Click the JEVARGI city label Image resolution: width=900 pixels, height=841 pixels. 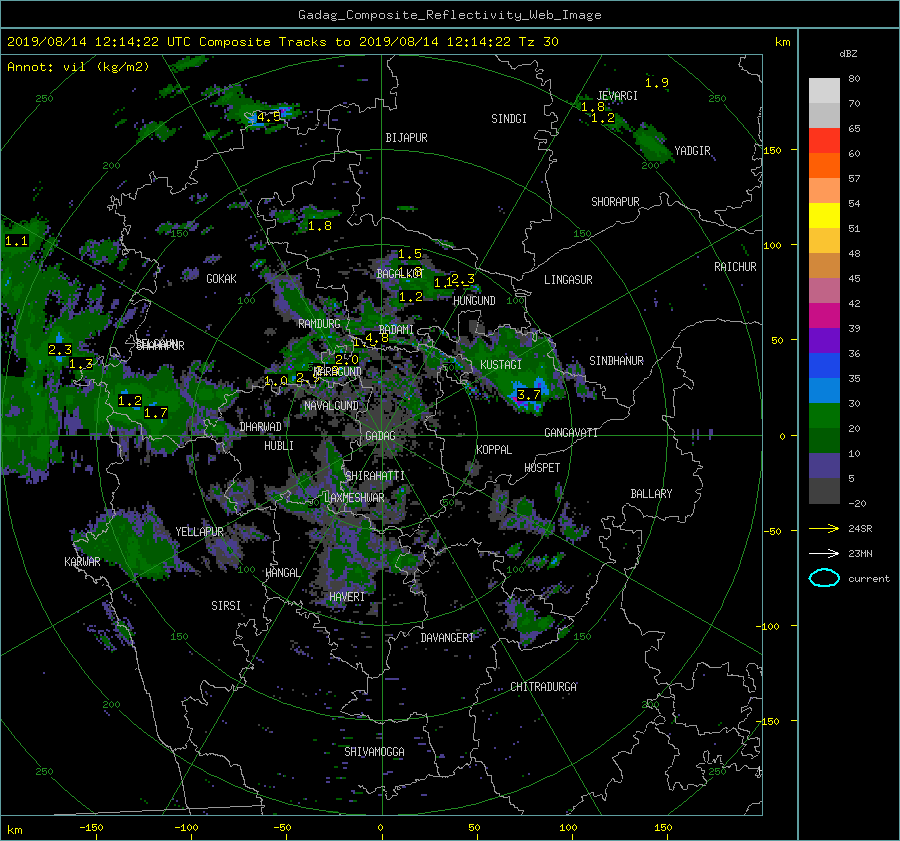pos(617,96)
